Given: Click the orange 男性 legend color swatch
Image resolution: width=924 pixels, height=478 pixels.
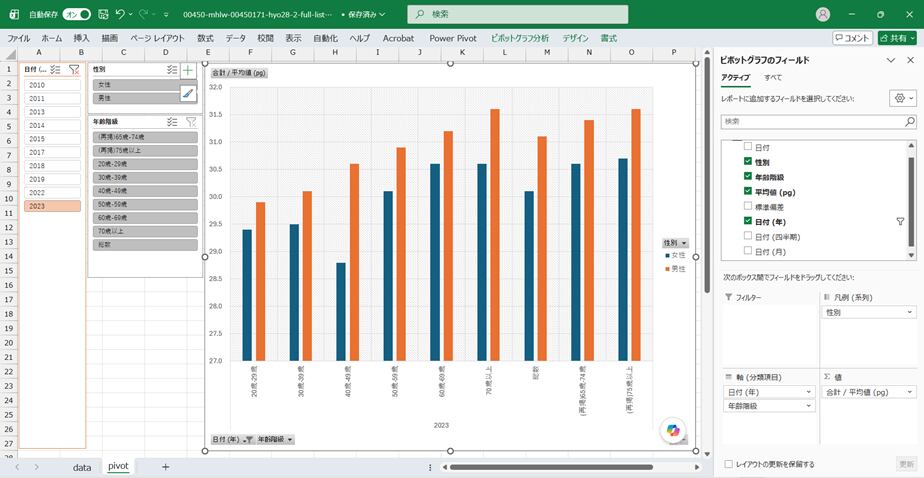Looking at the screenshot, I should (667, 268).
